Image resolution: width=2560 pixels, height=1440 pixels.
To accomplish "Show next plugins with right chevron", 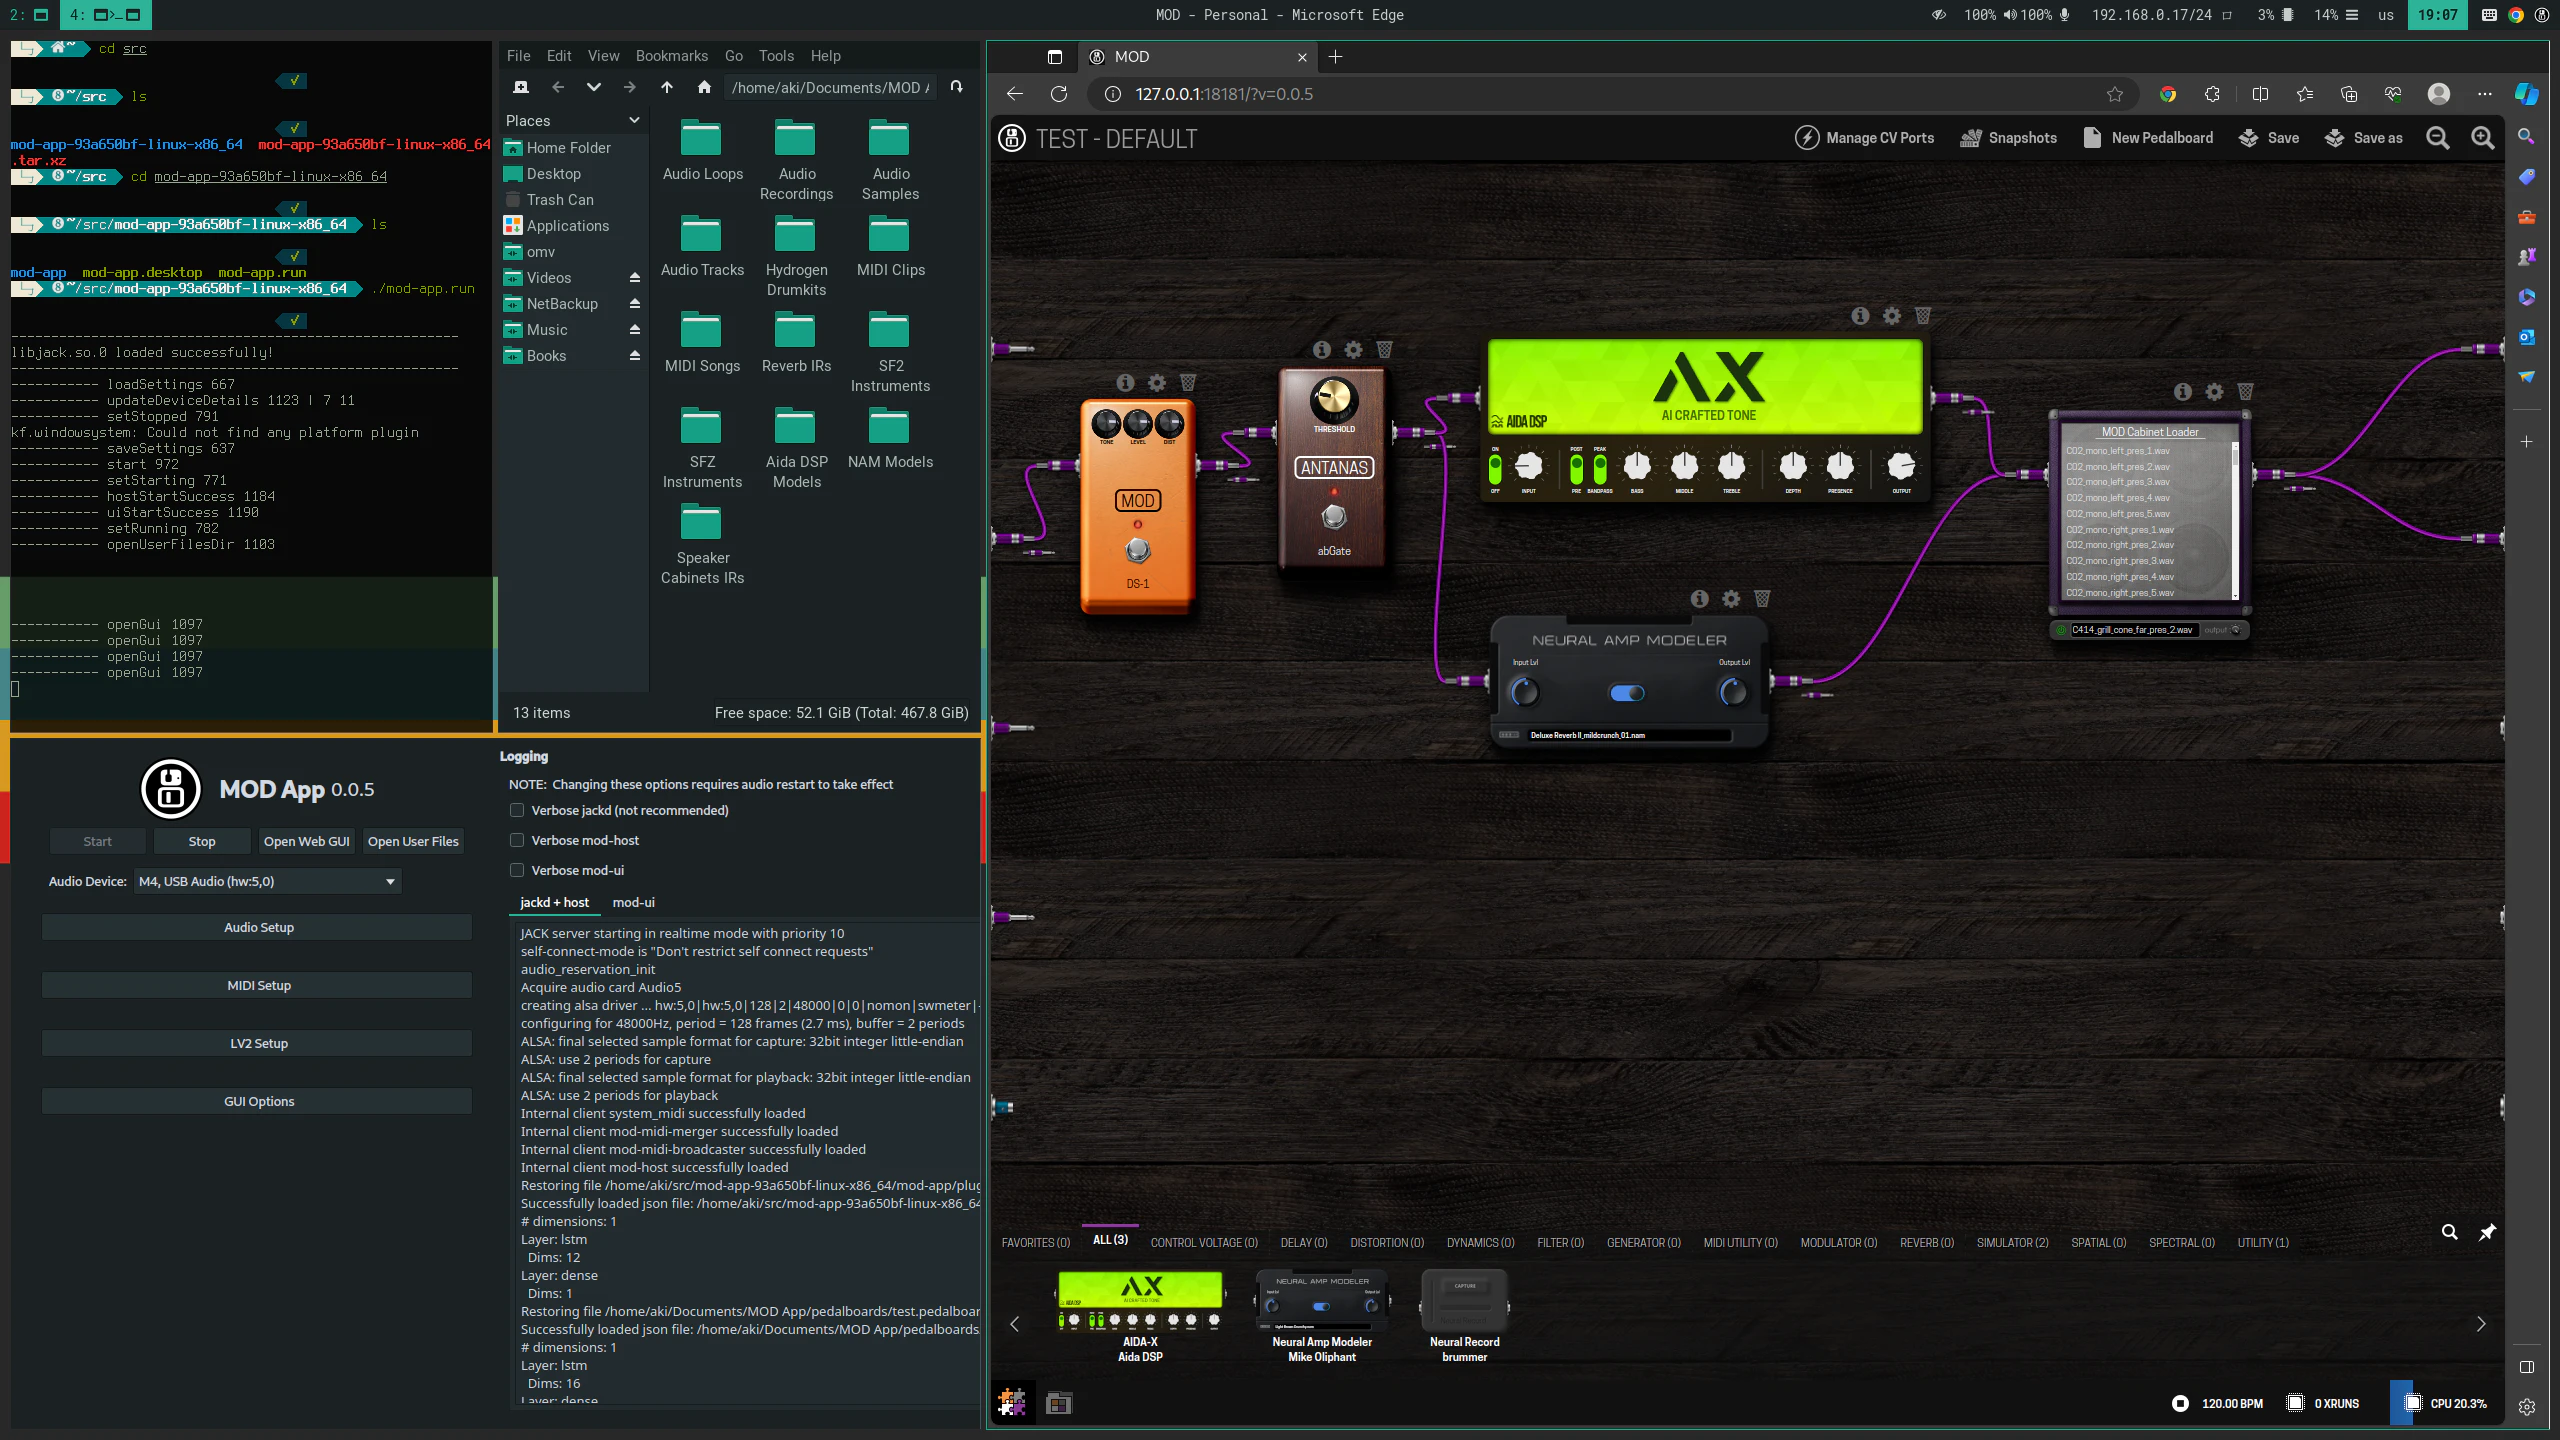I will (2481, 1324).
